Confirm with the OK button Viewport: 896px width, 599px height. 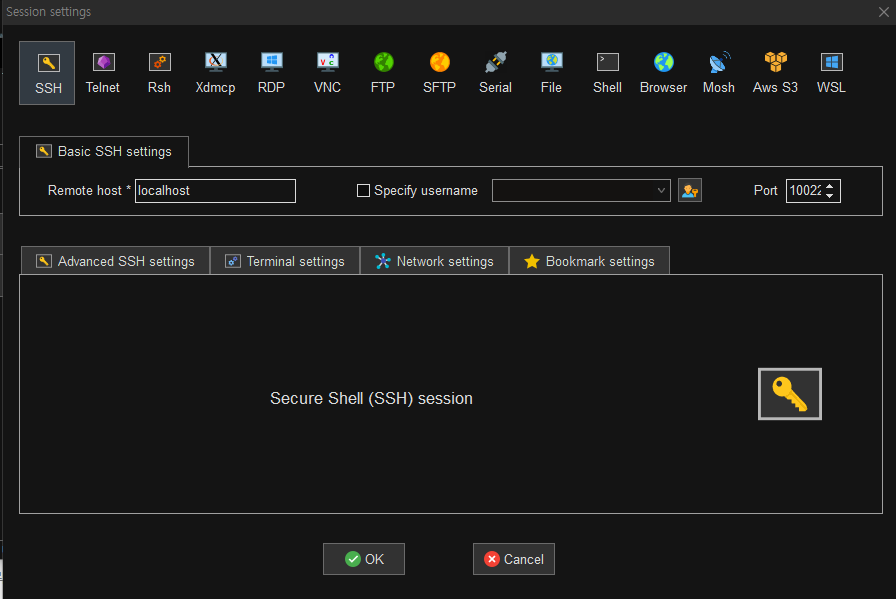pos(364,559)
